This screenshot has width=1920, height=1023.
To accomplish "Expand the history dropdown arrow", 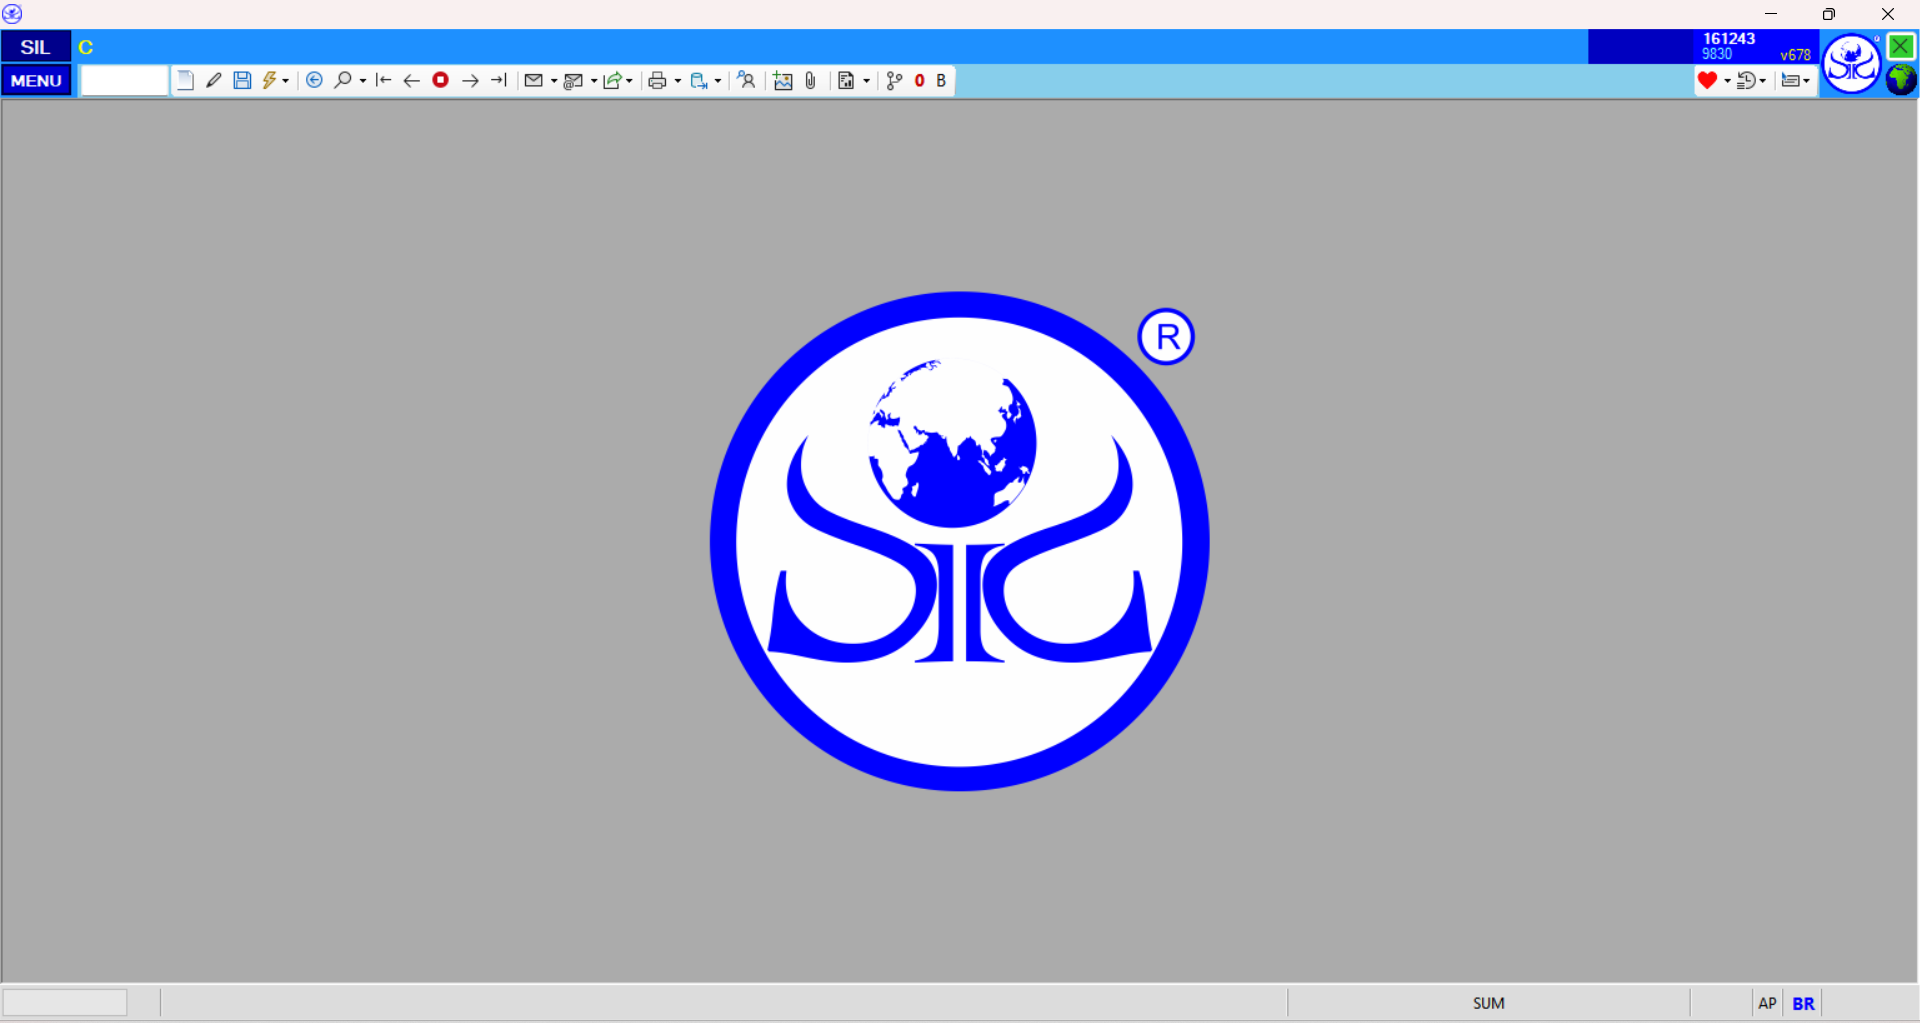I will tap(1763, 81).
